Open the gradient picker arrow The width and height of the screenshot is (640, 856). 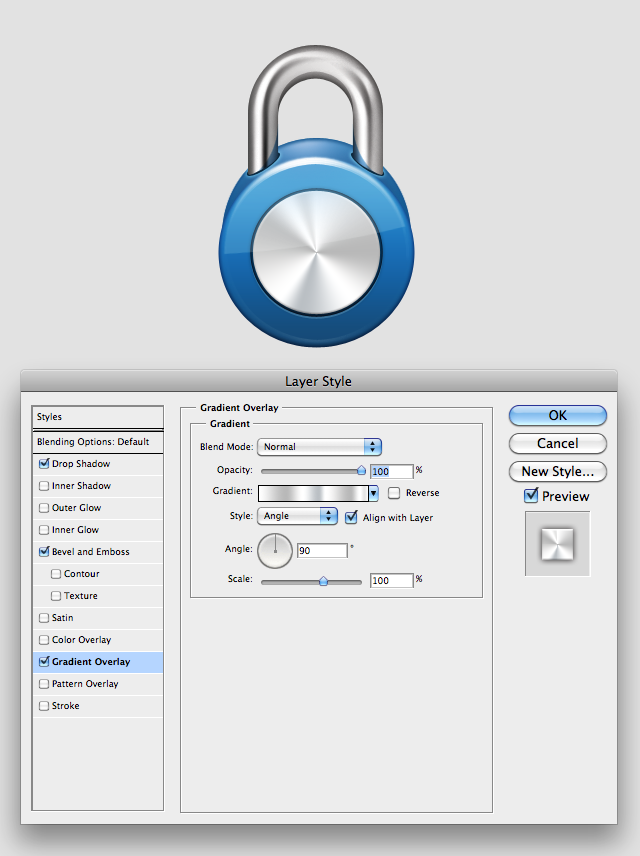point(374,494)
